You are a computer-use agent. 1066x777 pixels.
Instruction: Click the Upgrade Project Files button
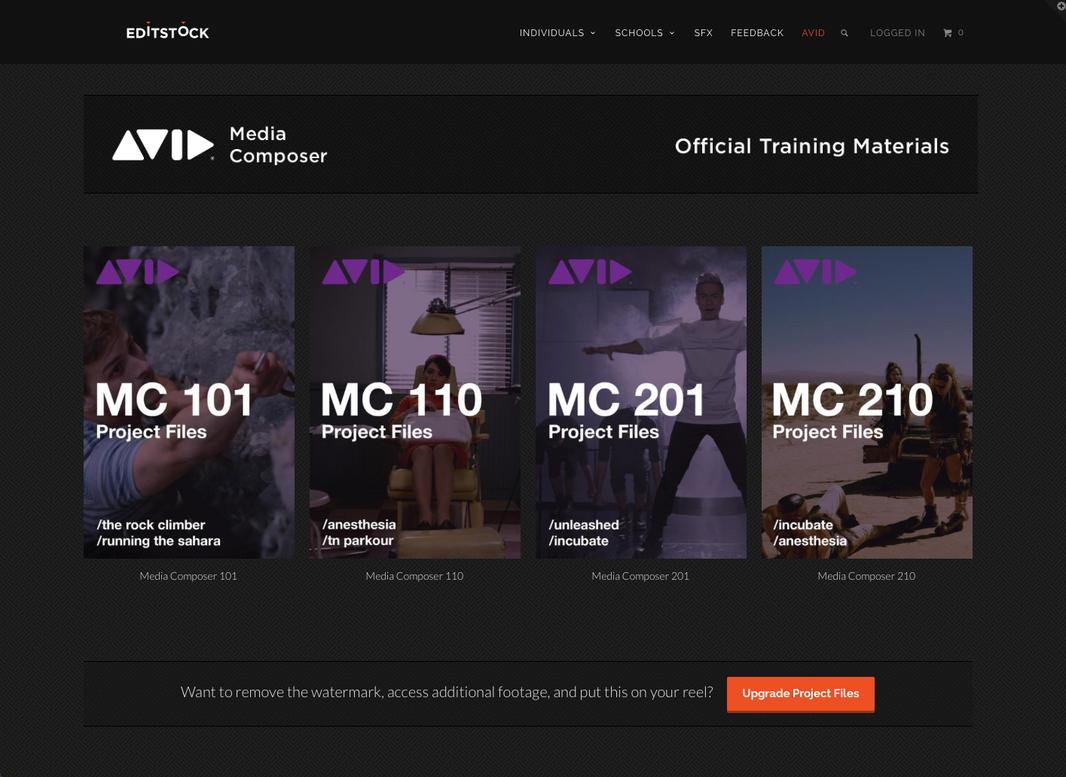(801, 694)
